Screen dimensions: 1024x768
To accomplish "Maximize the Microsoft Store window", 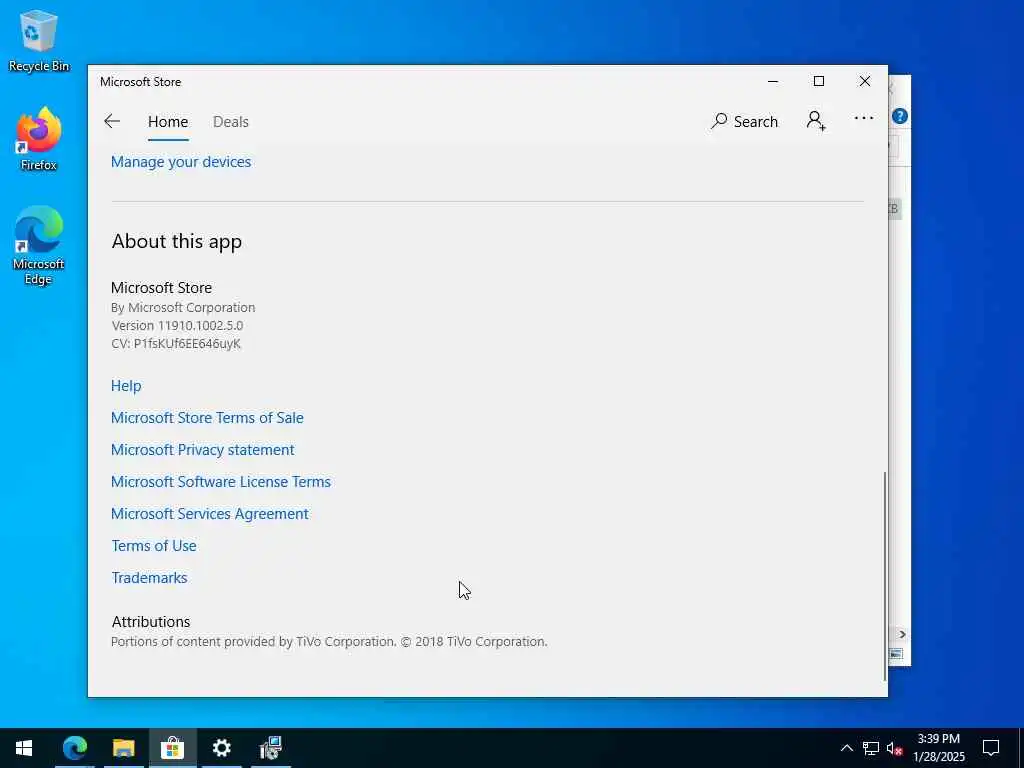I will [819, 81].
